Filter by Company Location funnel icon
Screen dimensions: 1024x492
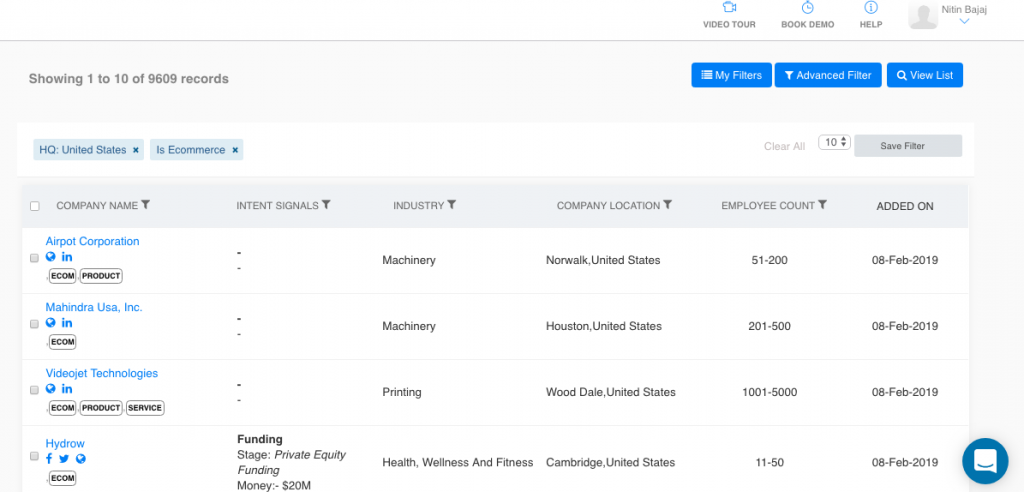(x=667, y=205)
